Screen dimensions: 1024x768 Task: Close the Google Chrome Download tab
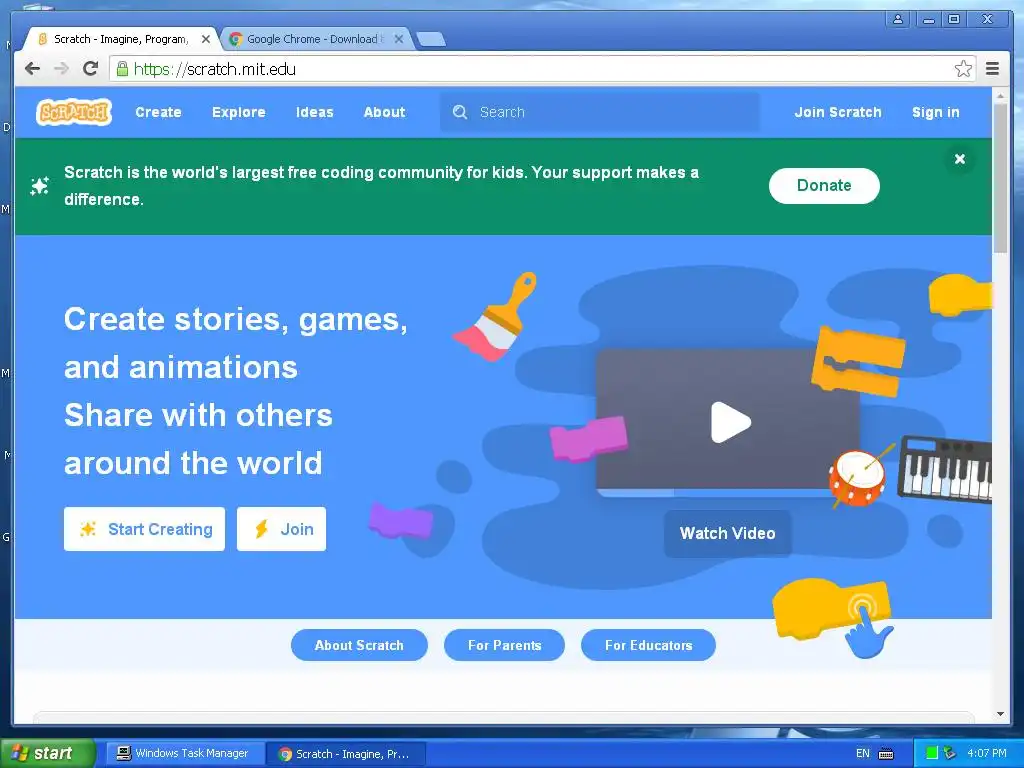point(398,39)
